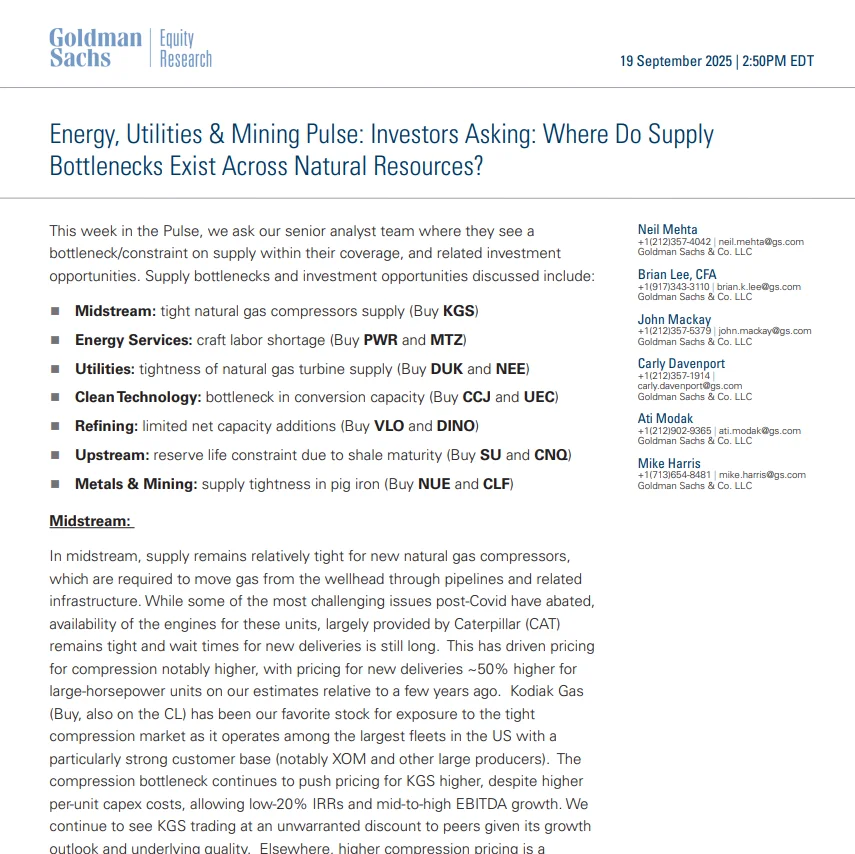Click 'Kodiak Gas' in the paragraph
Image resolution: width=855 pixels, height=854 pixels.
(547, 691)
